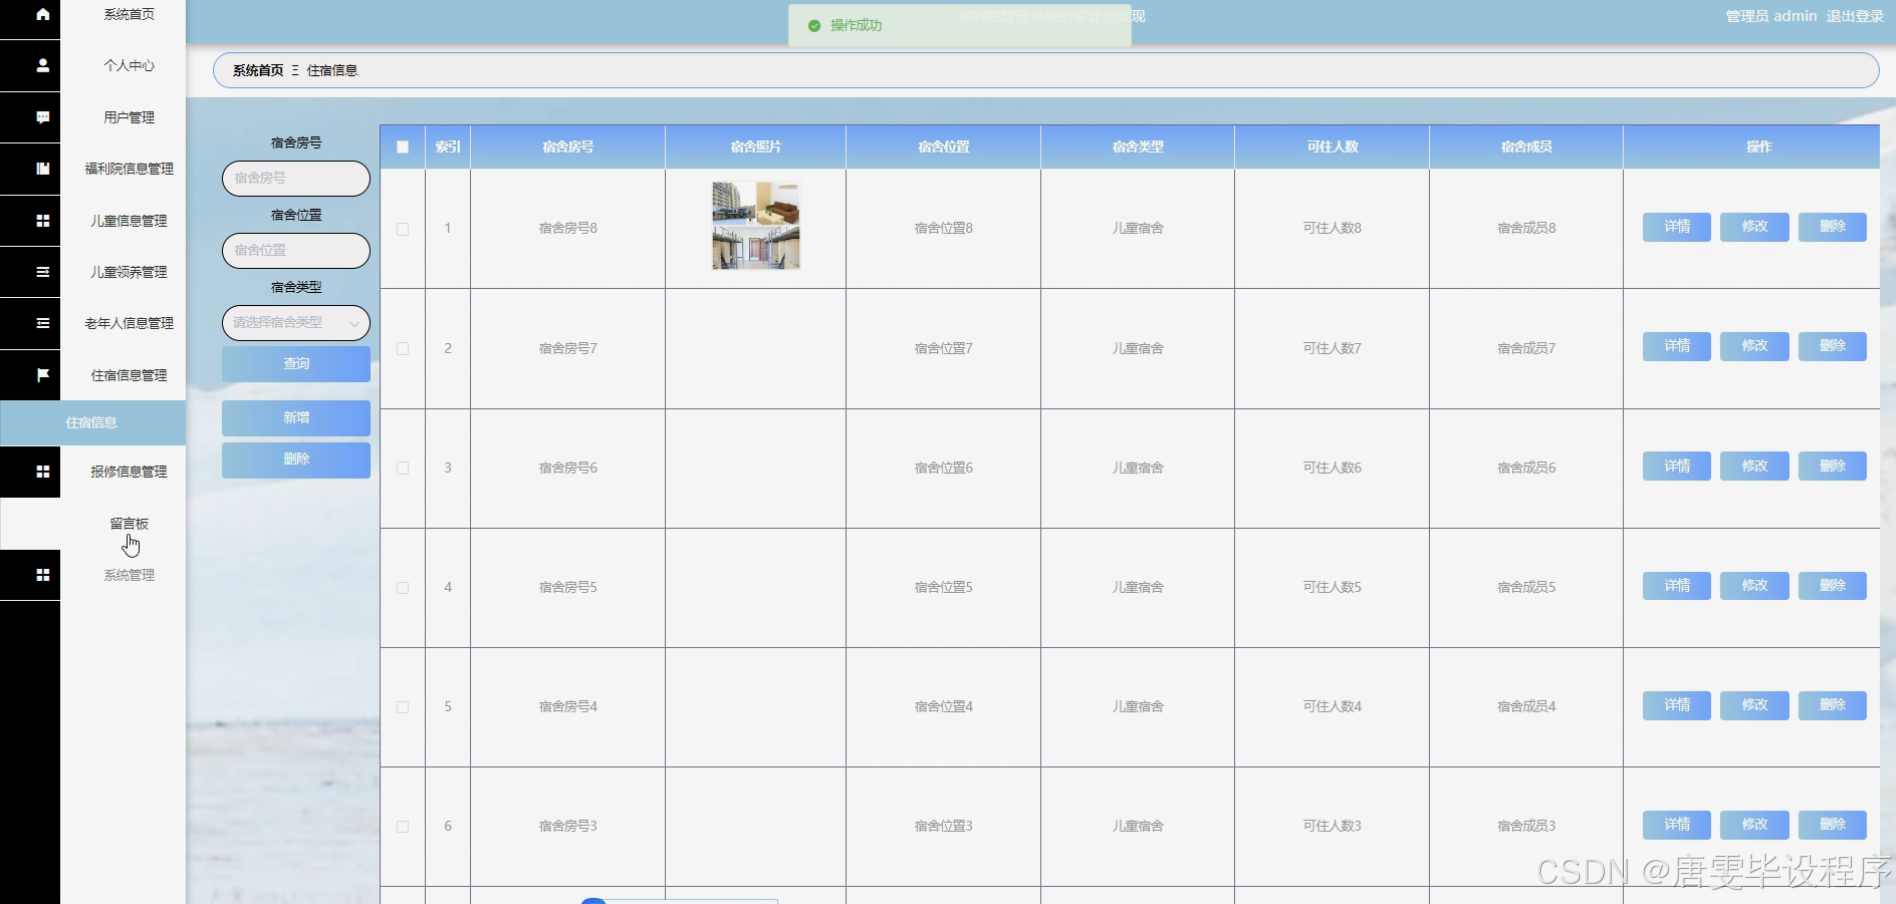Click 详情 for row 宿舍房号4

1676,705
